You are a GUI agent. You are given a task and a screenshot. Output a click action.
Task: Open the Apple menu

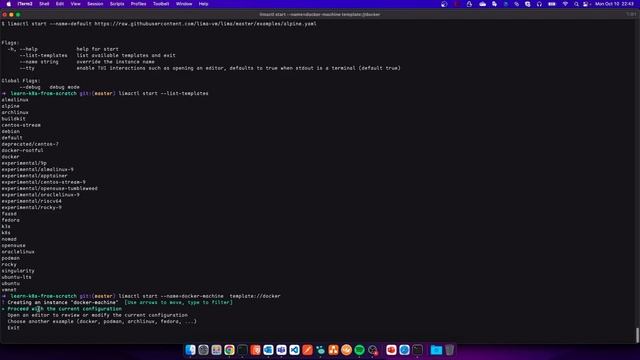(x=9, y=4)
